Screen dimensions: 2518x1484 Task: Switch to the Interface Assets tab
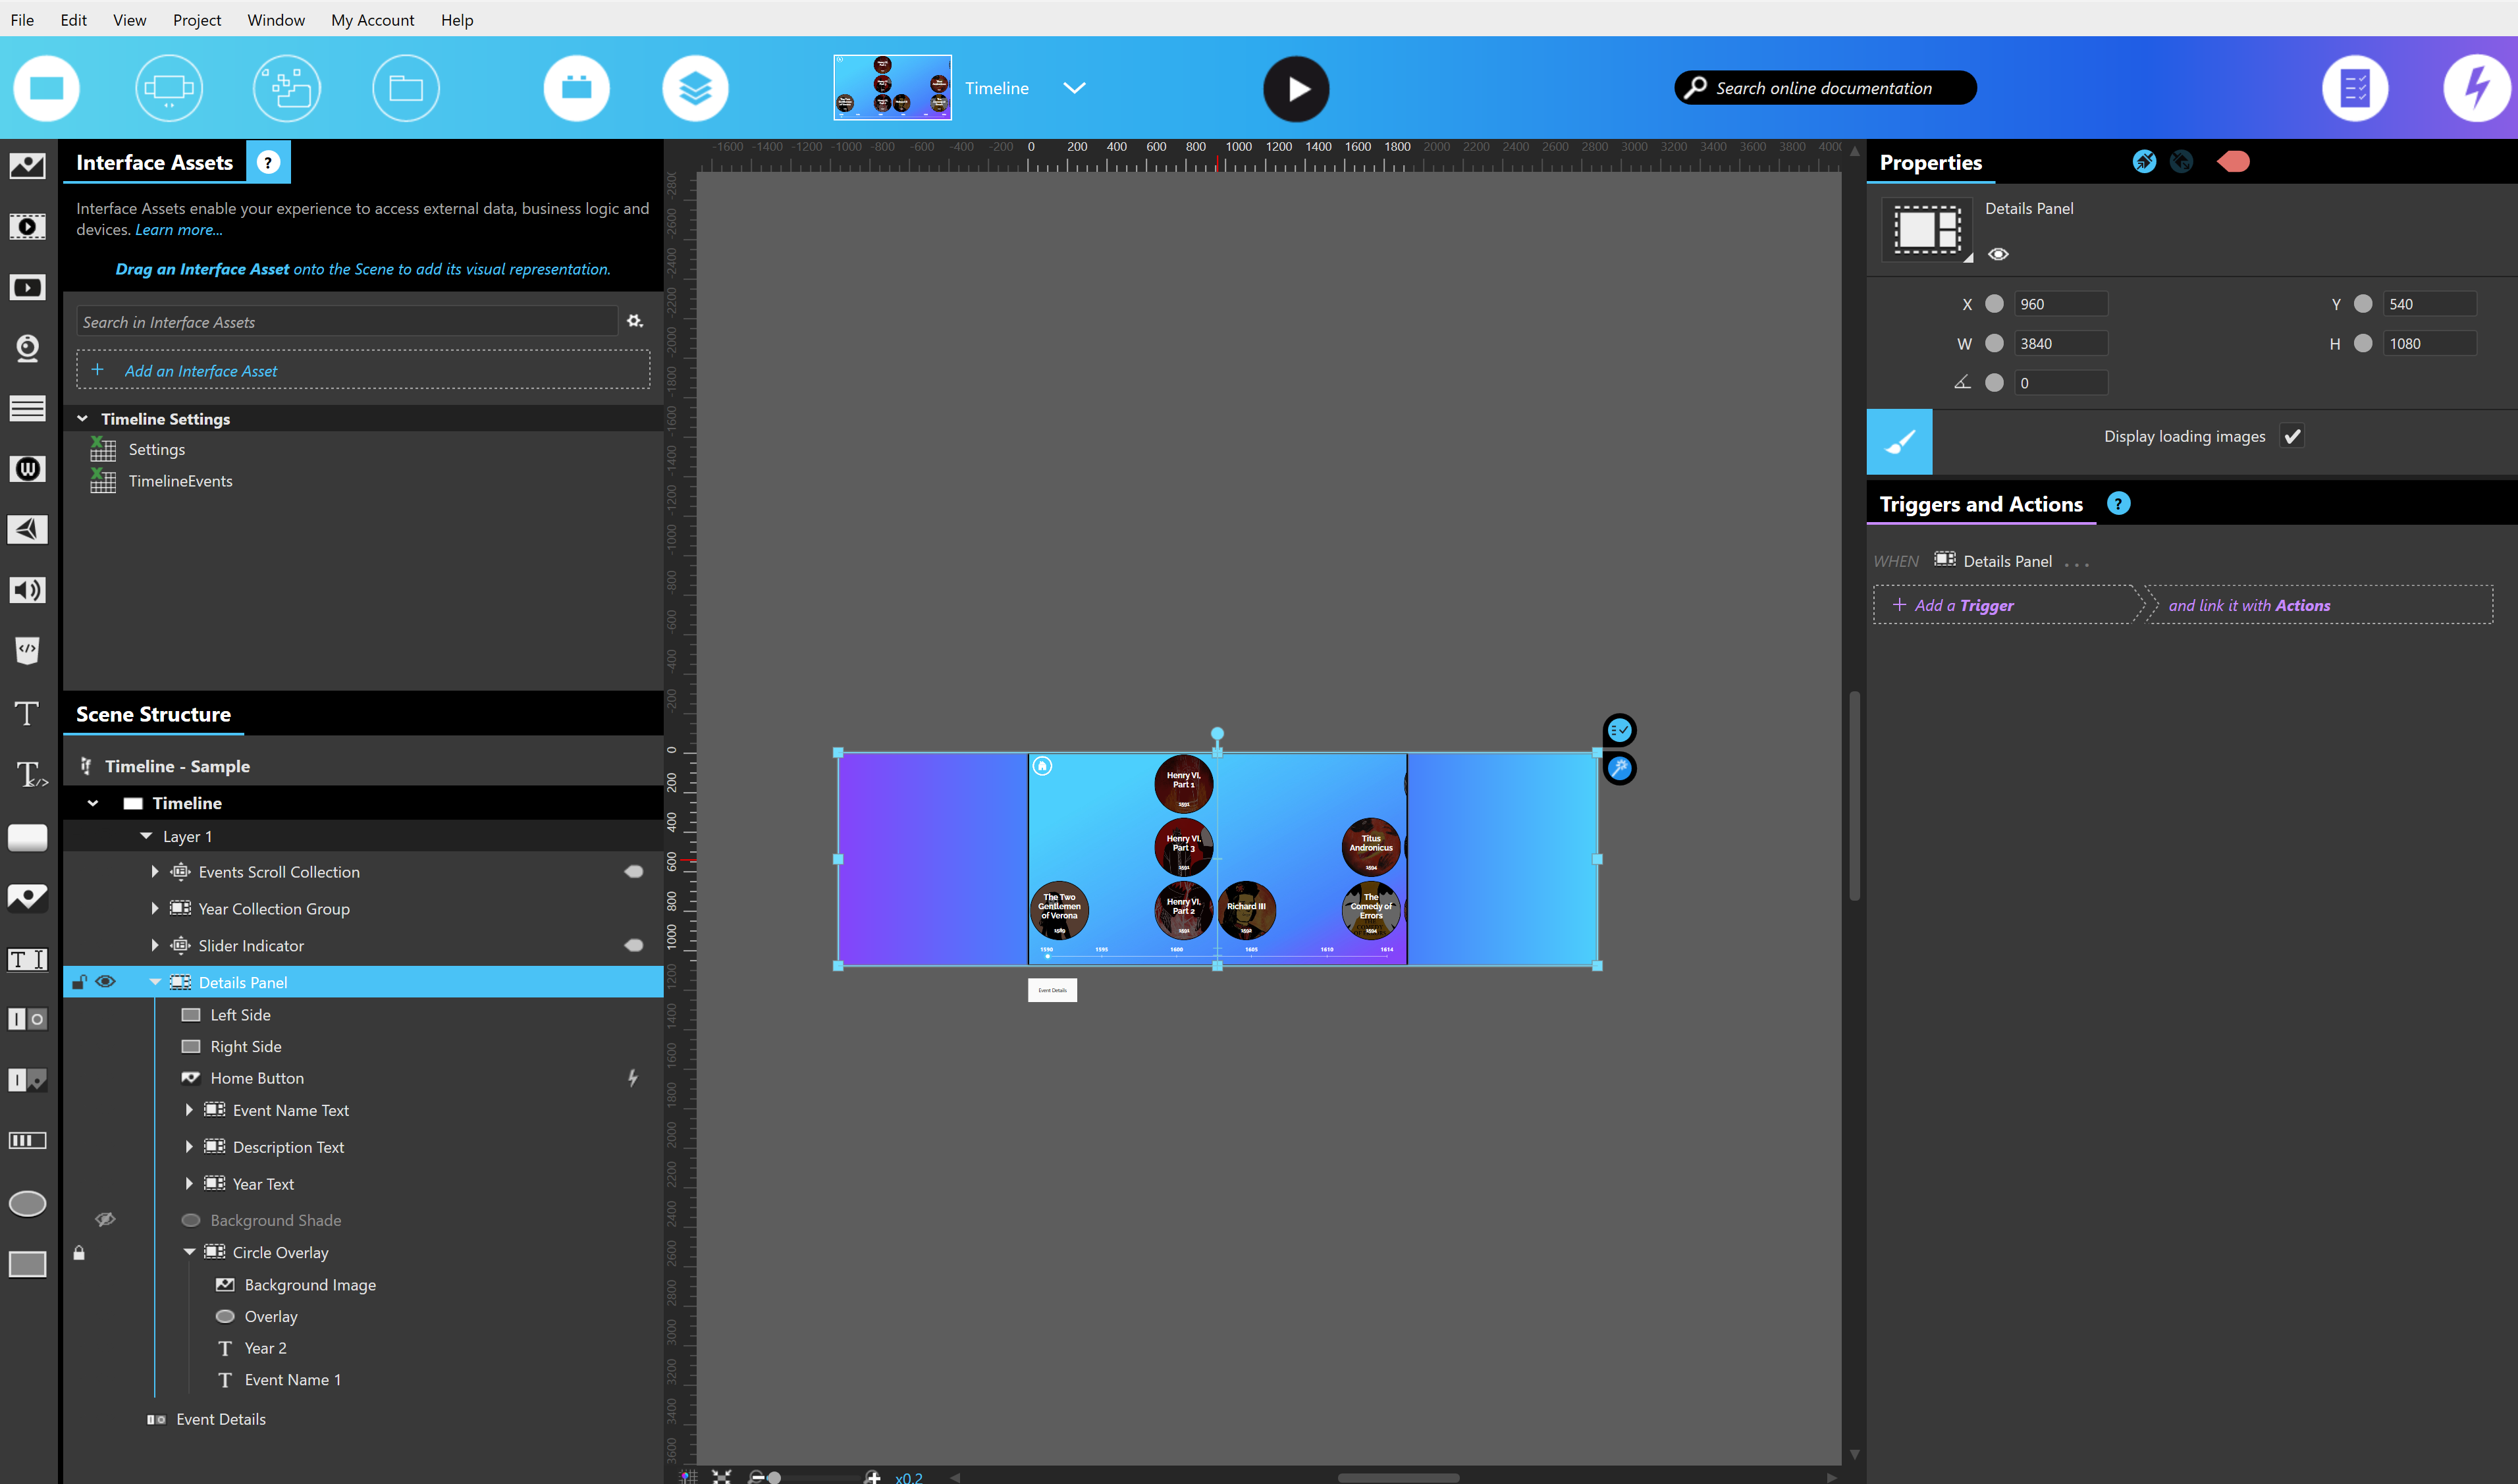click(152, 162)
